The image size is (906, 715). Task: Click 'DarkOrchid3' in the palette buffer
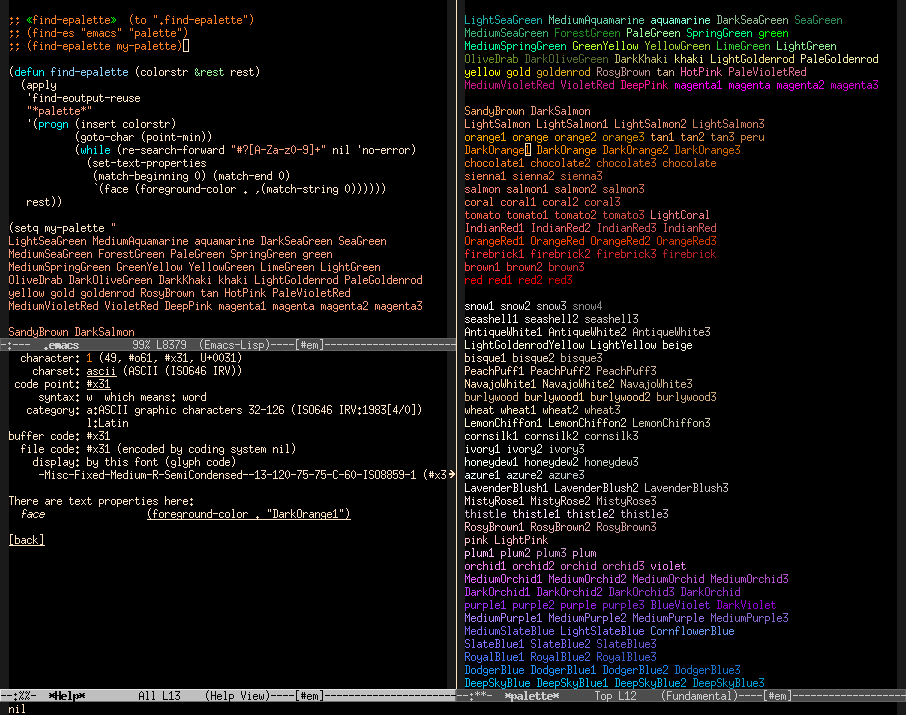coord(641,592)
